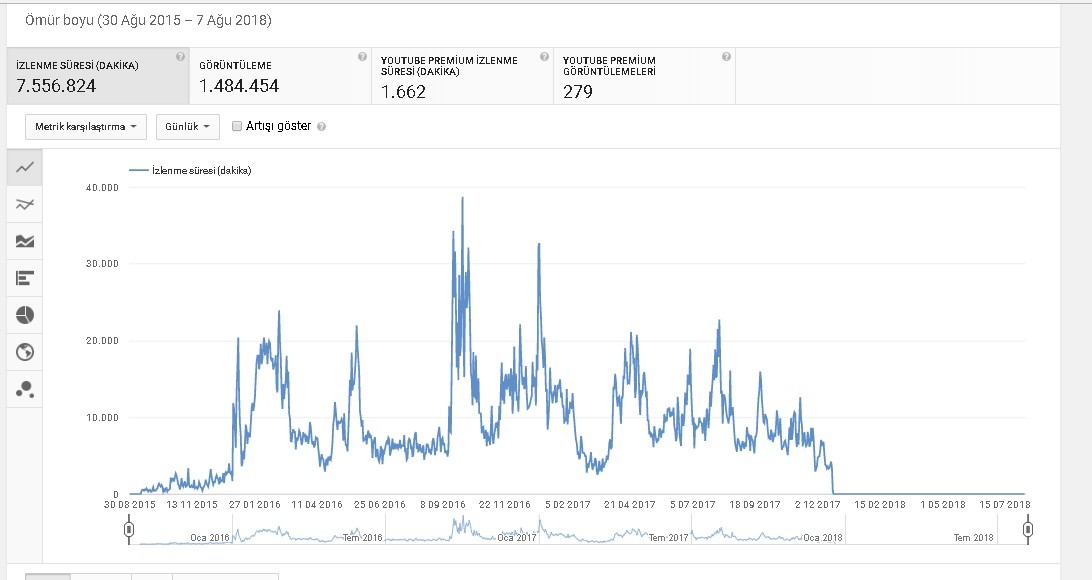This screenshot has width=1092, height=580.
Task: Grab the left date range slider handle
Action: tap(129, 530)
